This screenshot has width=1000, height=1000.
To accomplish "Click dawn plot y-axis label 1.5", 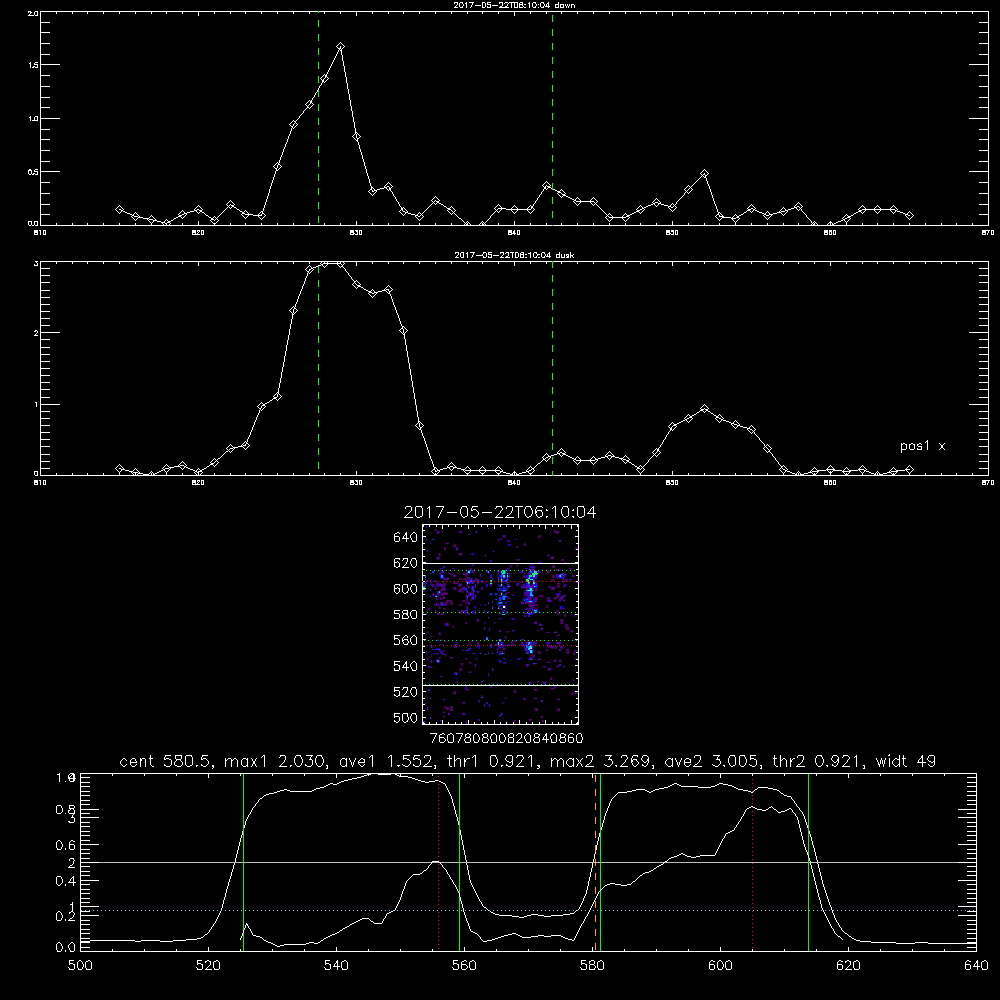I will (x=34, y=65).
